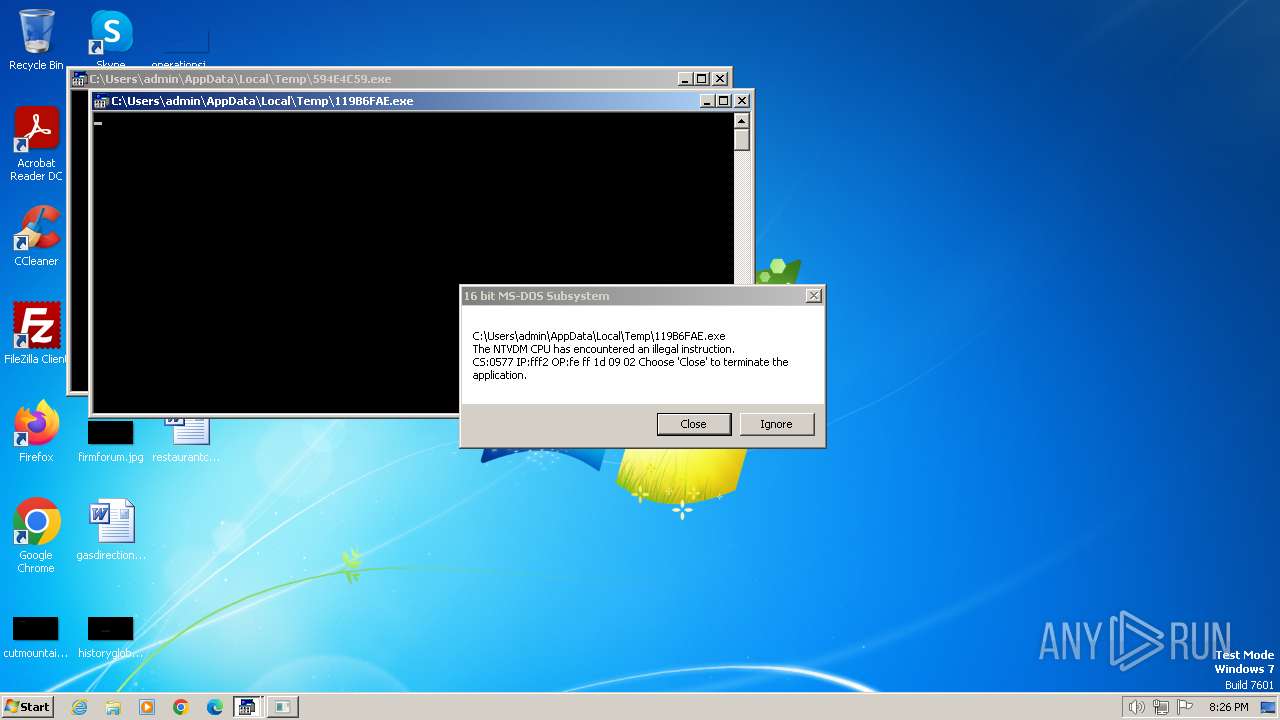Launch Google Chrome from the desktop
1280x720 pixels.
pos(36,536)
